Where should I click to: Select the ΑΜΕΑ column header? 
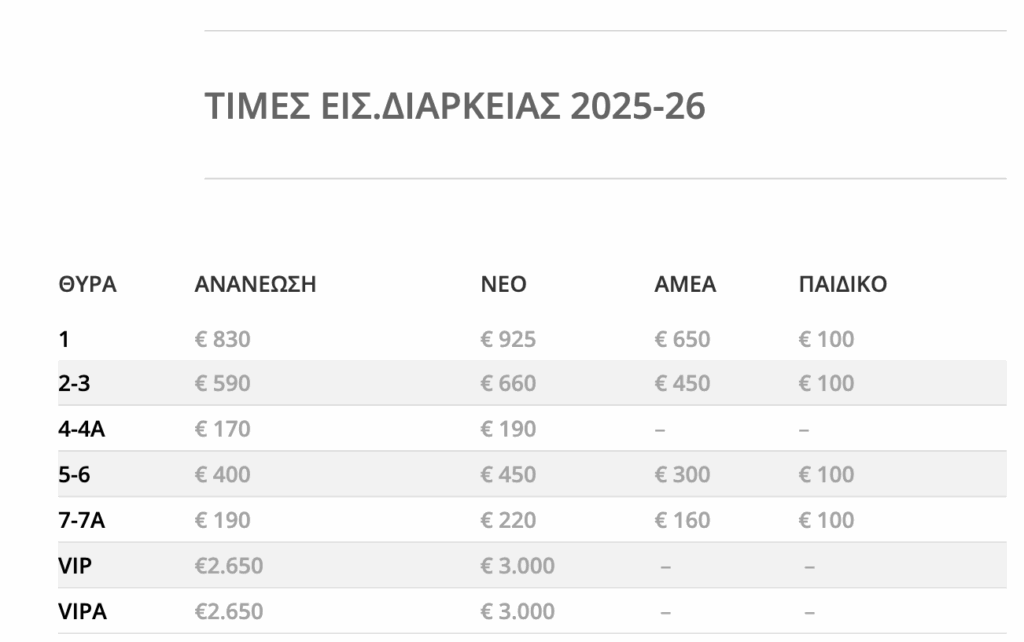point(685,284)
